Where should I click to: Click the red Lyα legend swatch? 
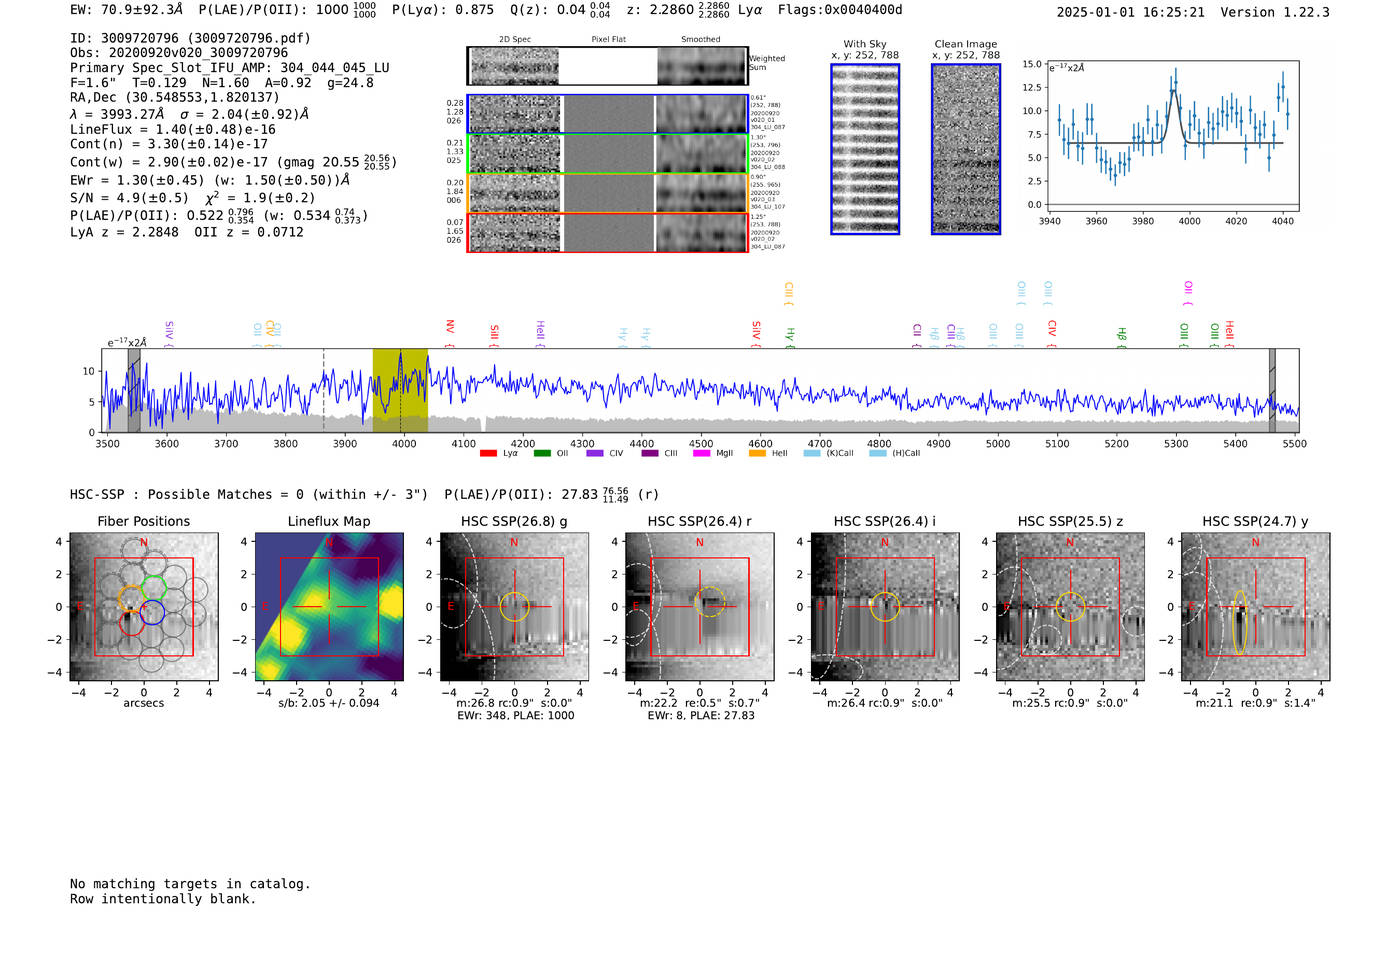(488, 453)
